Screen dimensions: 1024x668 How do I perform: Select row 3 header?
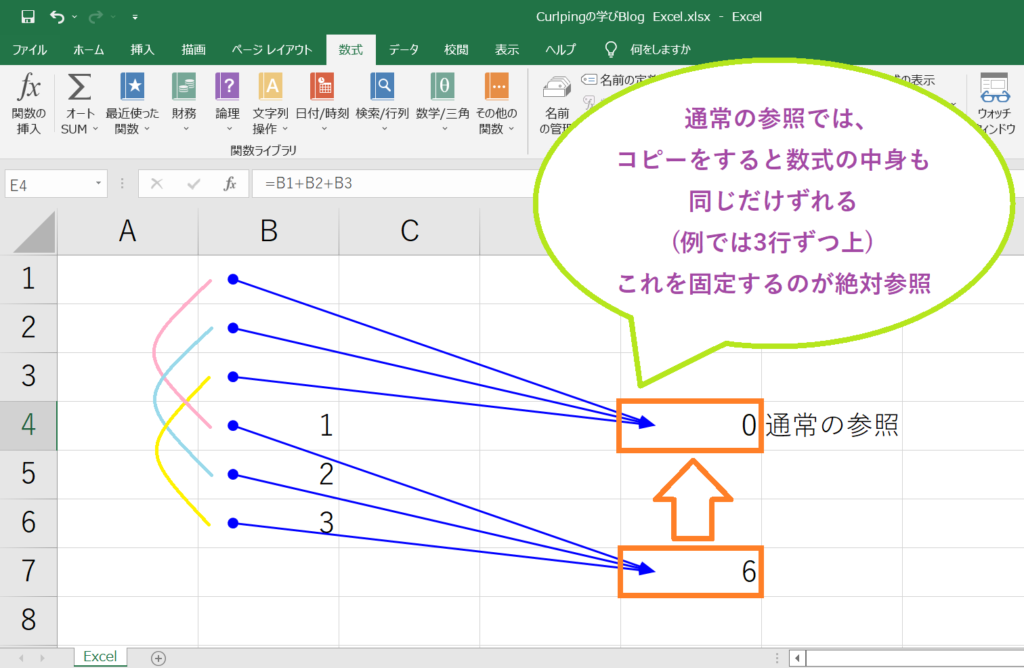click(x=28, y=377)
